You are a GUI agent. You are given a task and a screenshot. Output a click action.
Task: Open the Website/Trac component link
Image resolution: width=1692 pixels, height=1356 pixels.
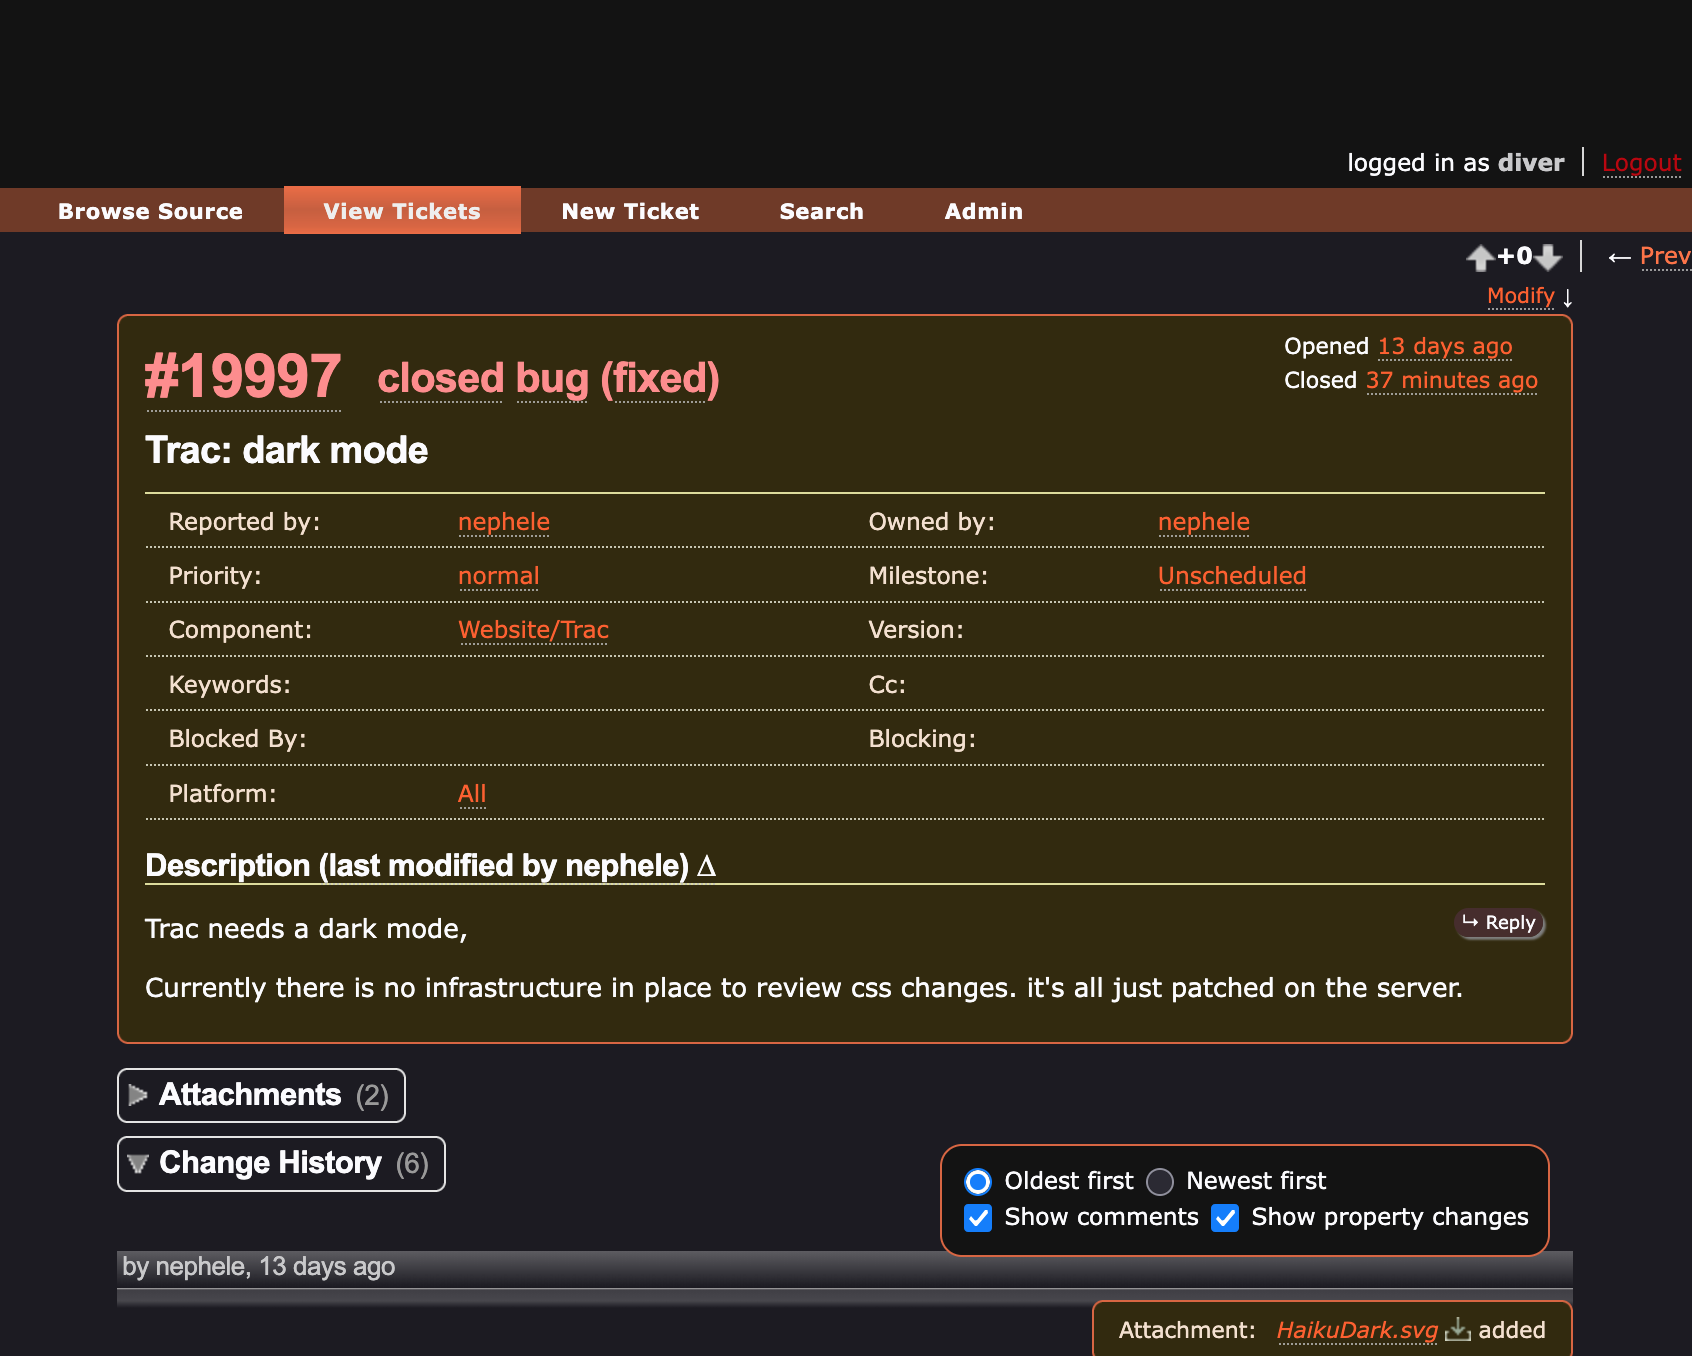(x=533, y=630)
